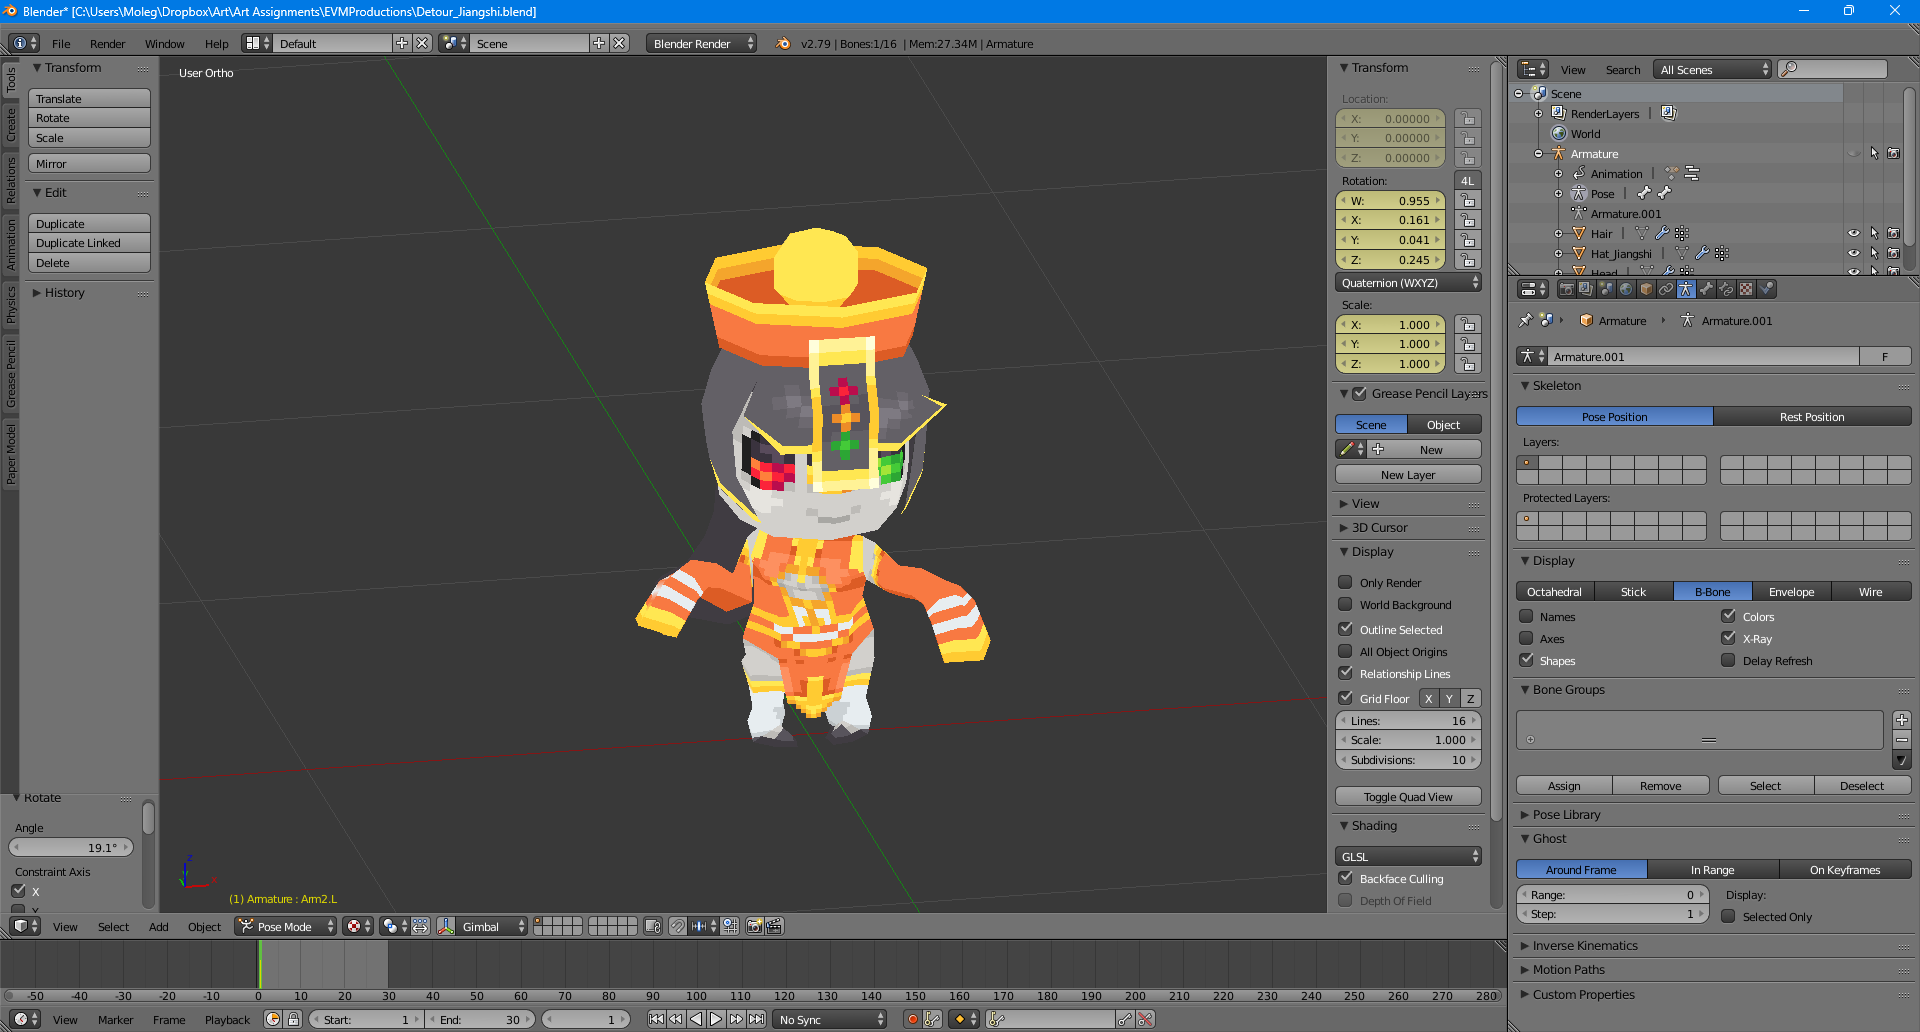This screenshot has width=1920, height=1032.
Task: Click the Duplicate Linked button
Action: click(x=89, y=242)
